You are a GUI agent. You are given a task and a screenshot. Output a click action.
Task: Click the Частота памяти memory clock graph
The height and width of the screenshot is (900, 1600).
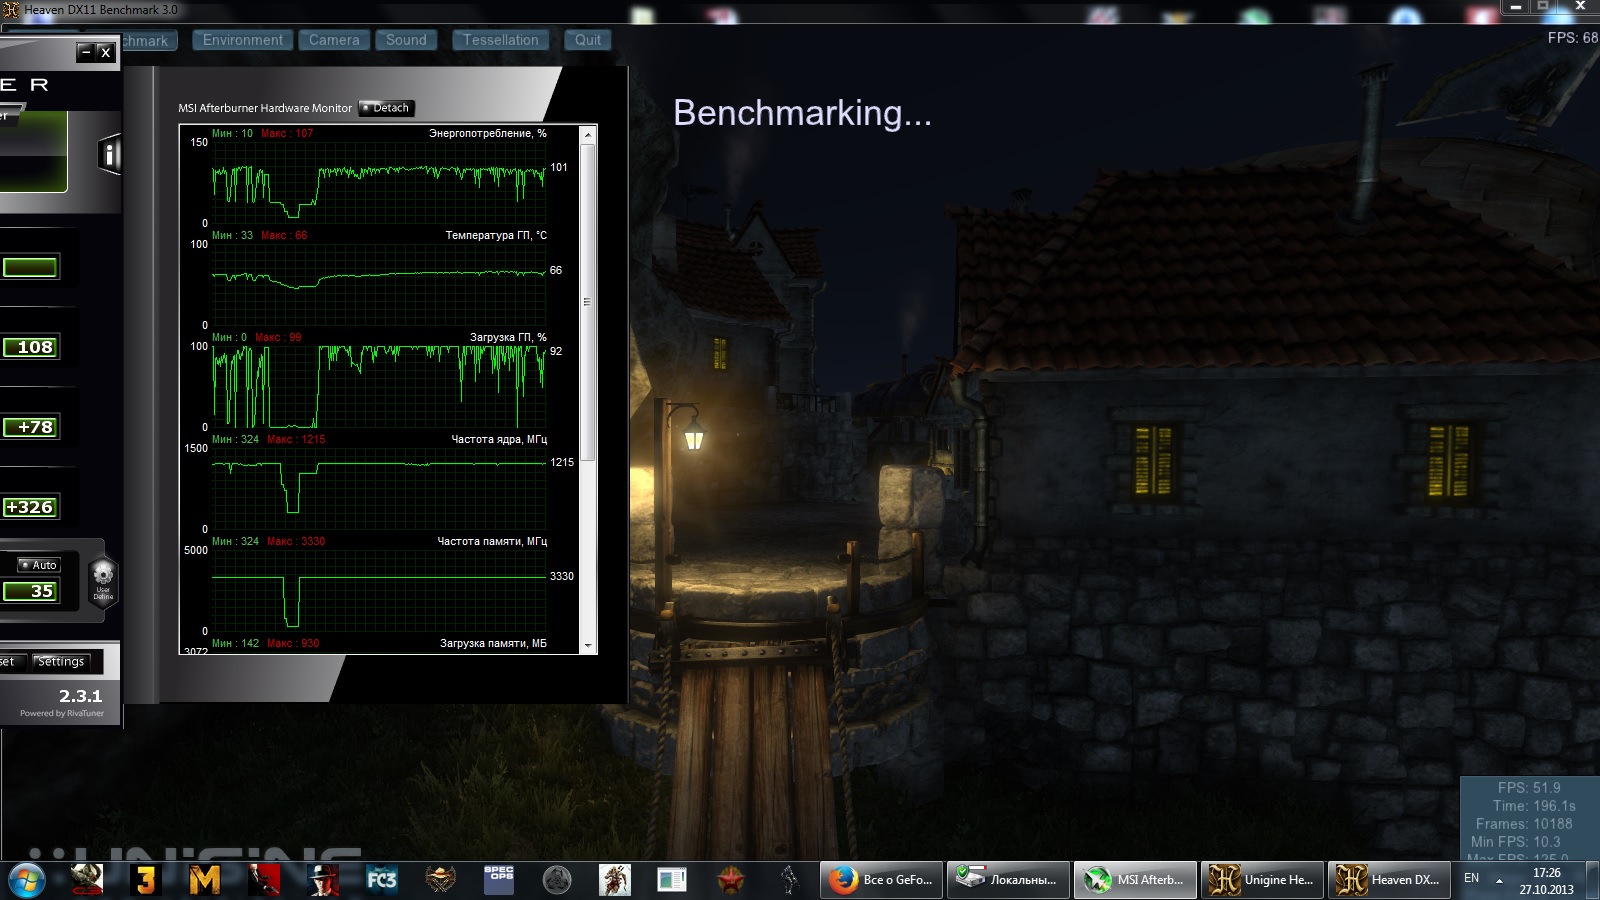(379, 590)
